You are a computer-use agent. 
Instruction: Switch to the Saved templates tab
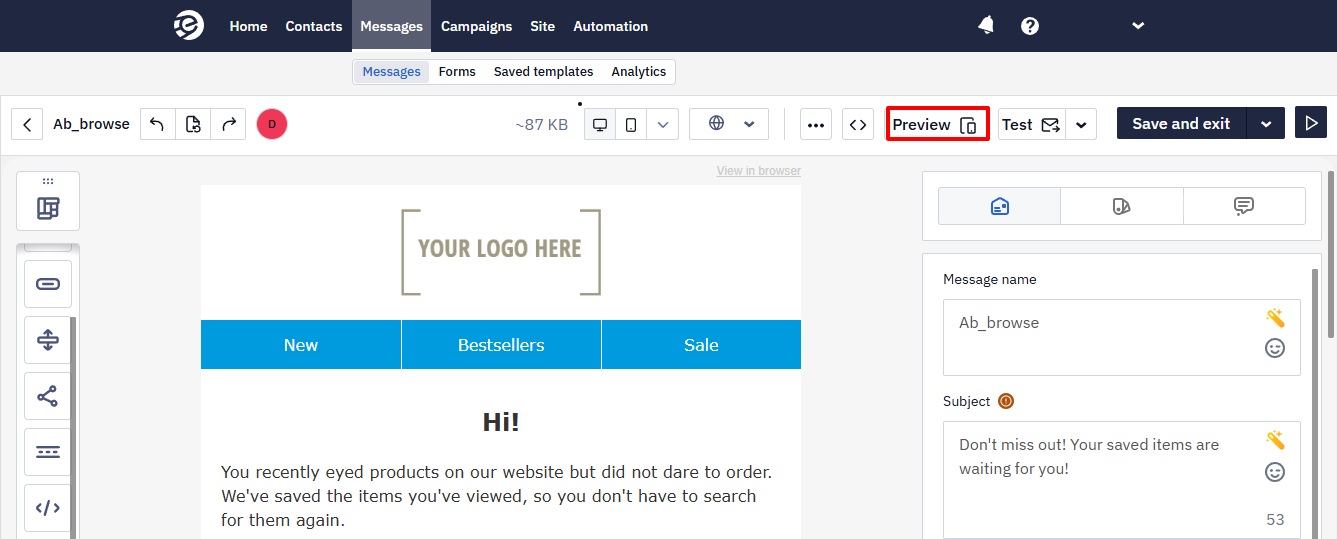point(543,72)
